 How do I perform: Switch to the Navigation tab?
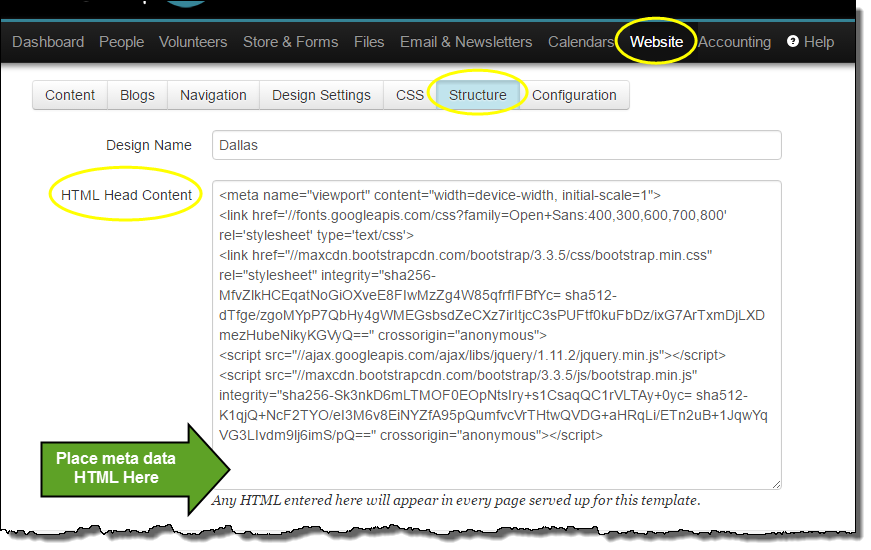(x=213, y=96)
